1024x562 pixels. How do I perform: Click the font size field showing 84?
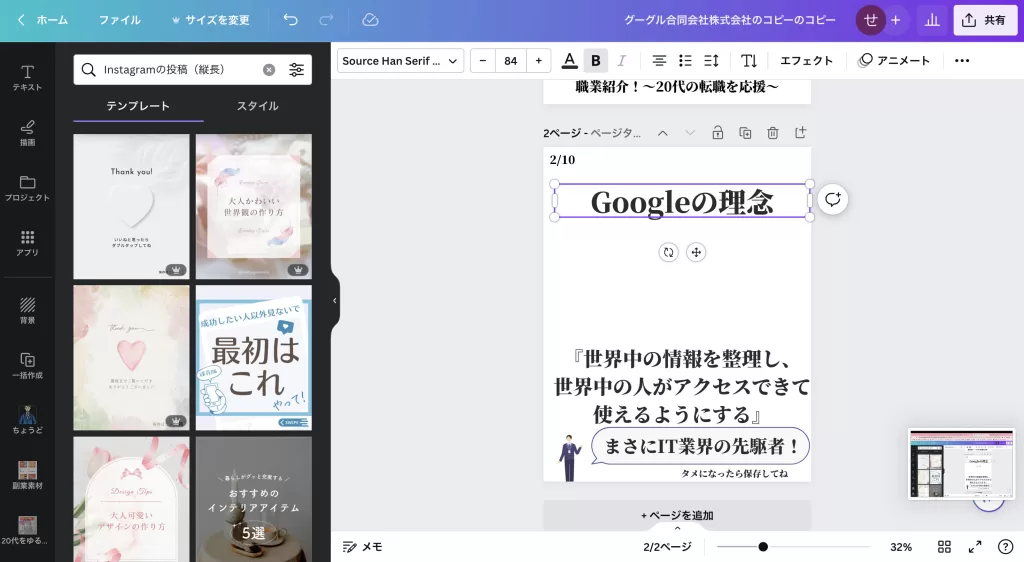pyautogui.click(x=511, y=61)
